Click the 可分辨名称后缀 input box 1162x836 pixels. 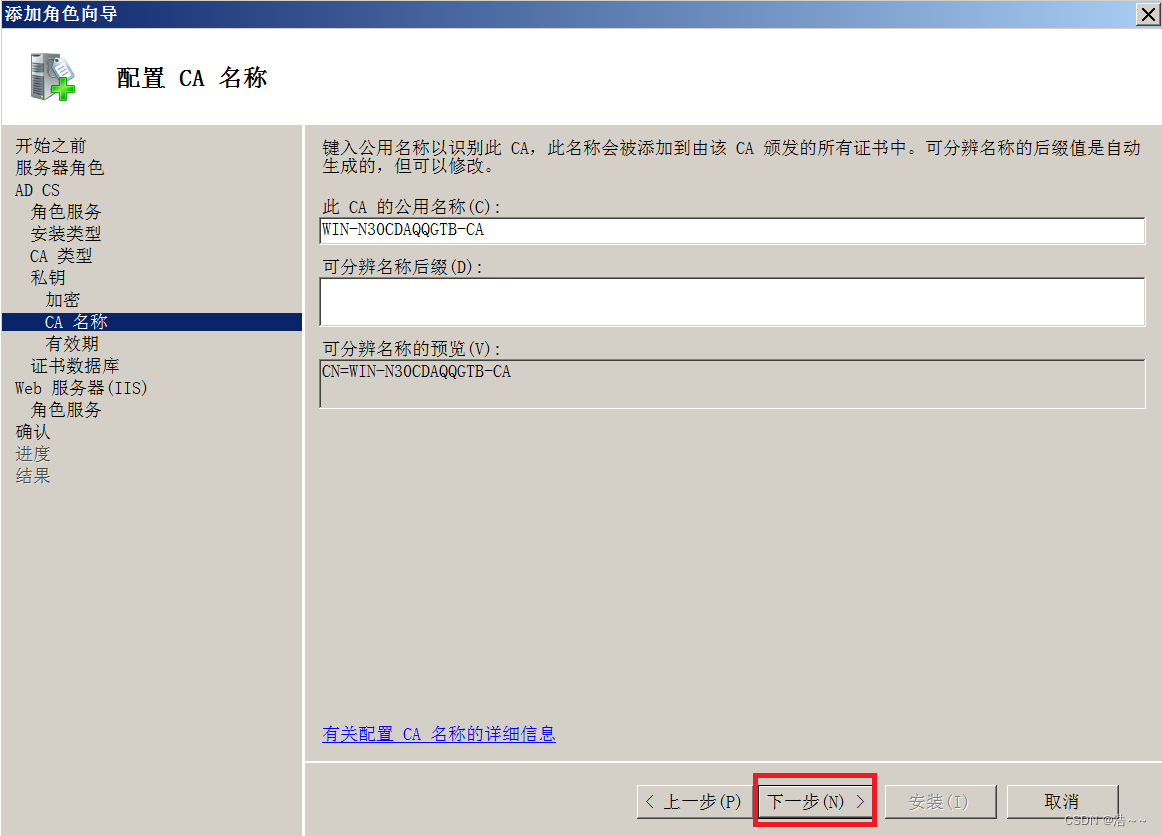pyautogui.click(x=732, y=302)
